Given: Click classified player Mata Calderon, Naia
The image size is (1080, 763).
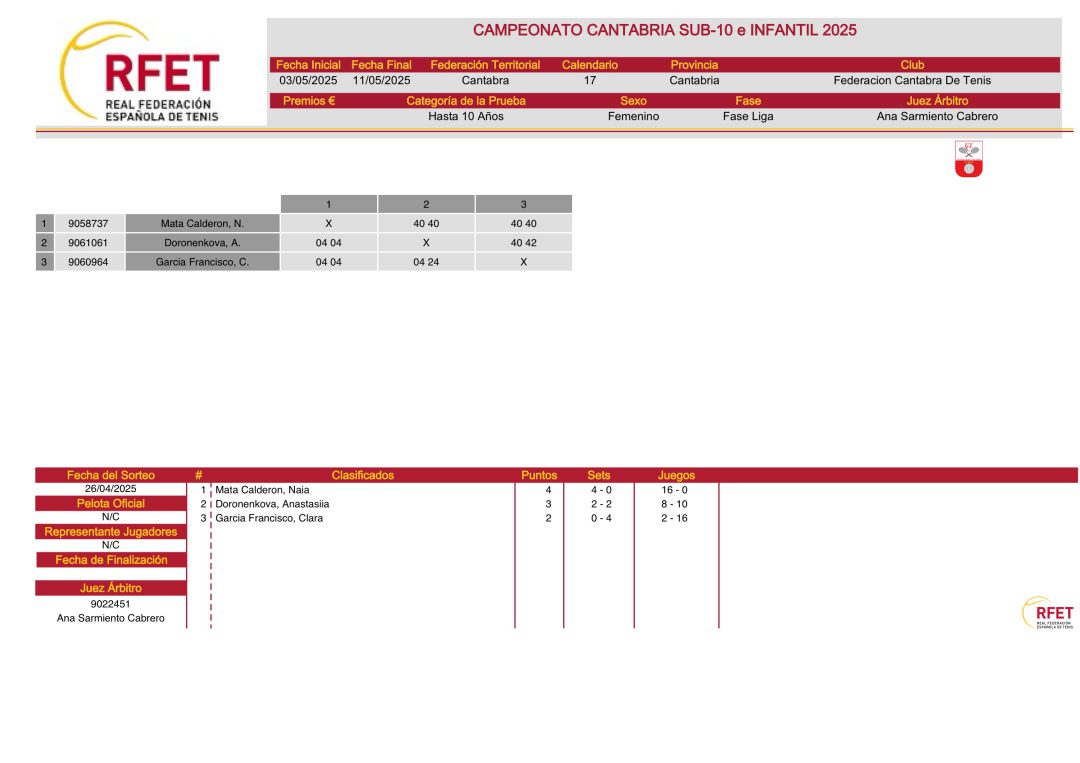Looking at the screenshot, I should click(262, 490).
